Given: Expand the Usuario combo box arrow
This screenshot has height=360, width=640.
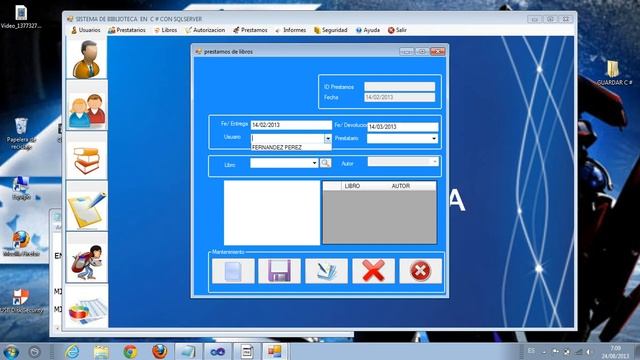Looking at the screenshot, I should click(328, 139).
